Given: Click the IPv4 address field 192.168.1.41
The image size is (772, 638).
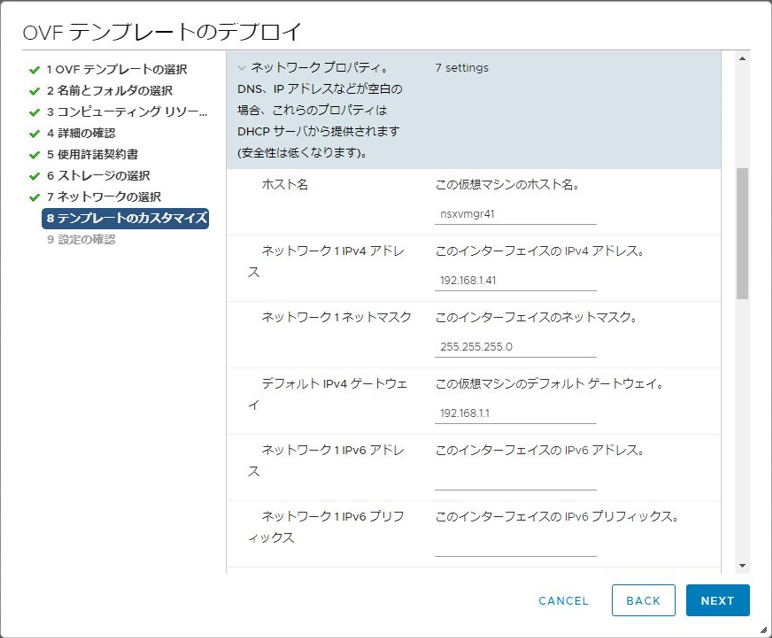Looking at the screenshot, I should [515, 281].
